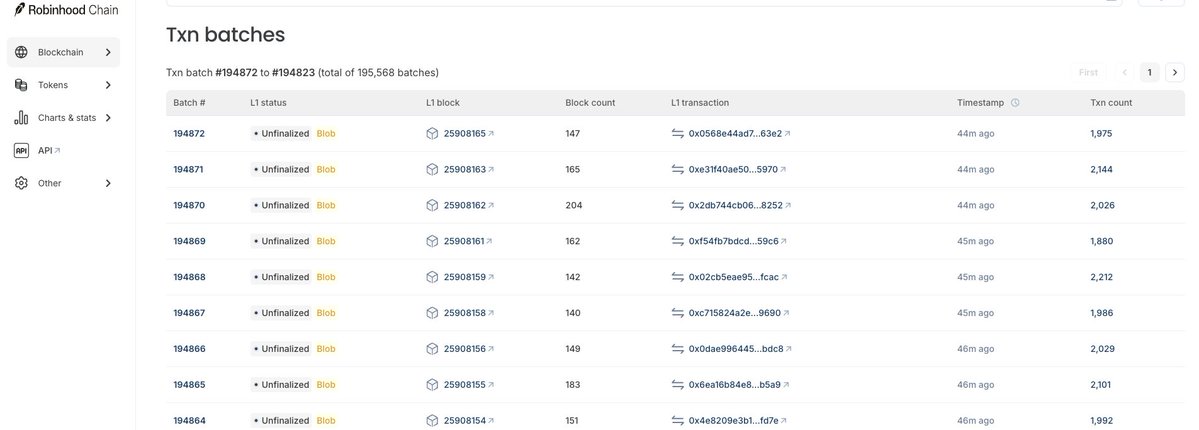Open batch 194871
This screenshot has height=430, width=1199.
(x=188, y=169)
